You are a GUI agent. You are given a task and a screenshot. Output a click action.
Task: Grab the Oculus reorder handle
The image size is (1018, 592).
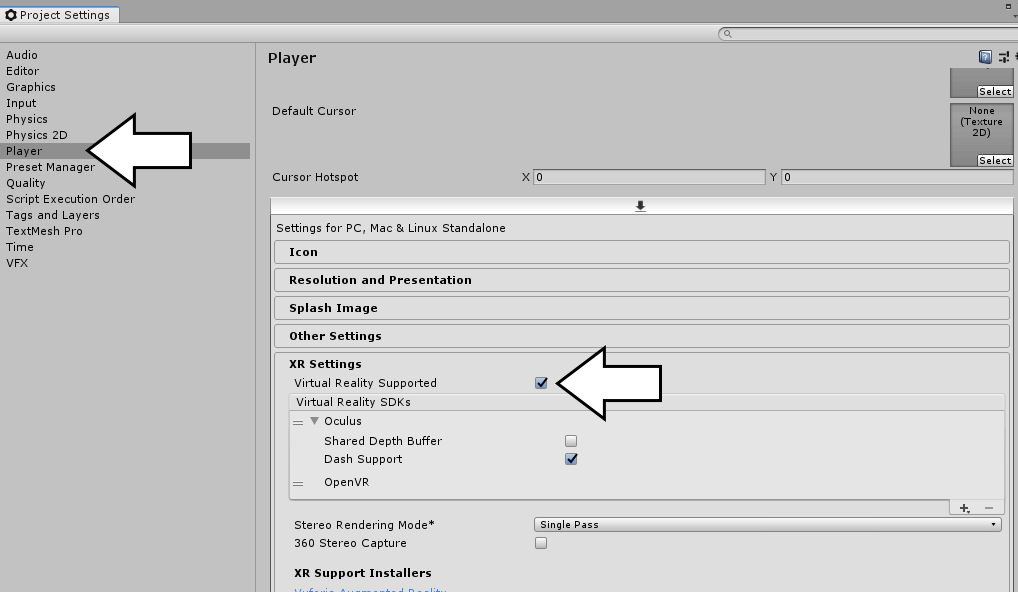click(298, 423)
